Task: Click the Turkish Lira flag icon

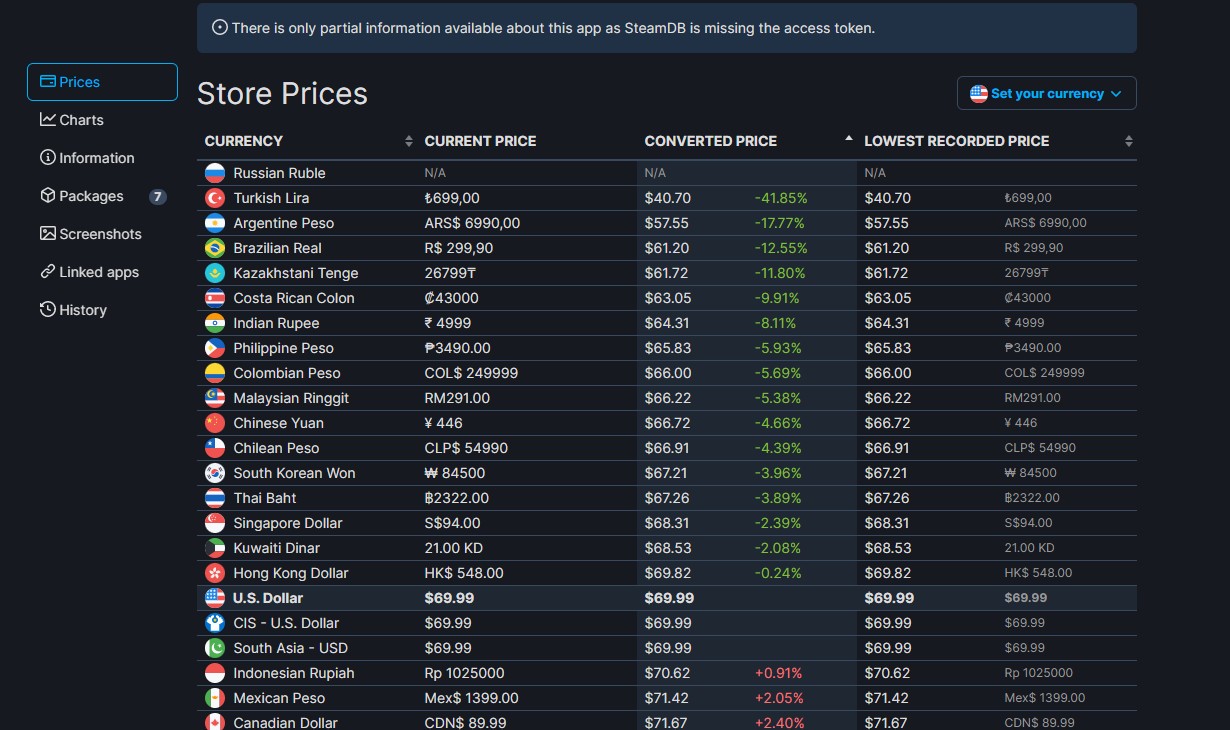Action: [x=215, y=198]
